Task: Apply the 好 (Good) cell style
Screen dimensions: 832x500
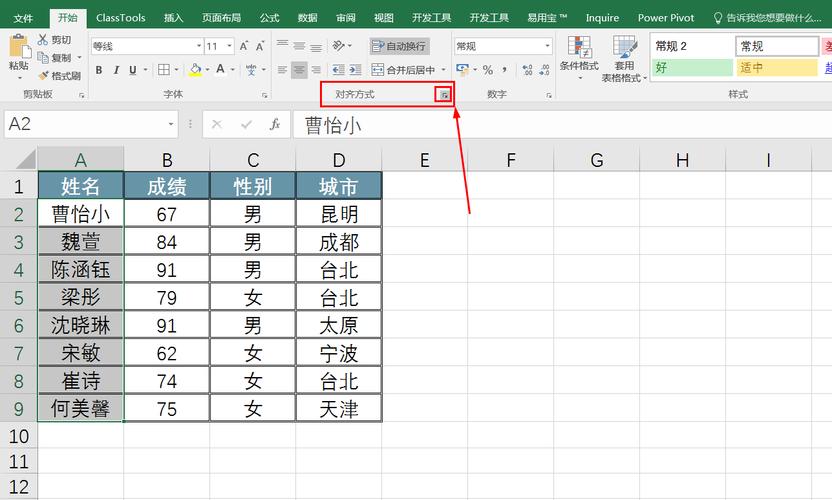Action: coord(691,68)
